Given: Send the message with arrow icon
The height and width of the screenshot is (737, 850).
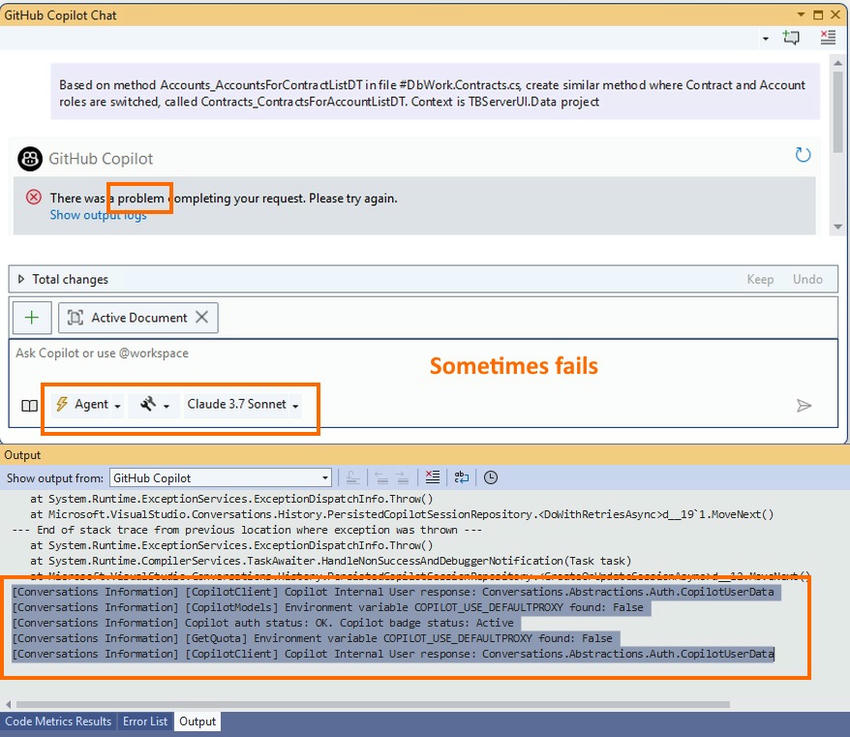Looking at the screenshot, I should pyautogui.click(x=803, y=405).
